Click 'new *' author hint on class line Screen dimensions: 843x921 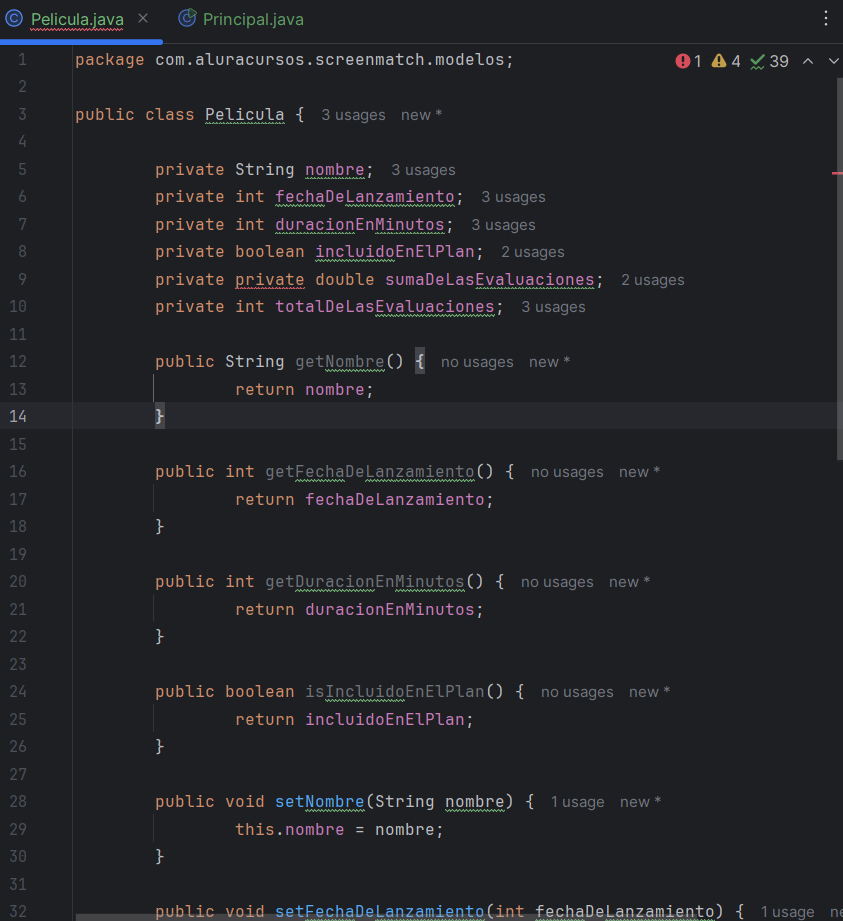point(421,115)
